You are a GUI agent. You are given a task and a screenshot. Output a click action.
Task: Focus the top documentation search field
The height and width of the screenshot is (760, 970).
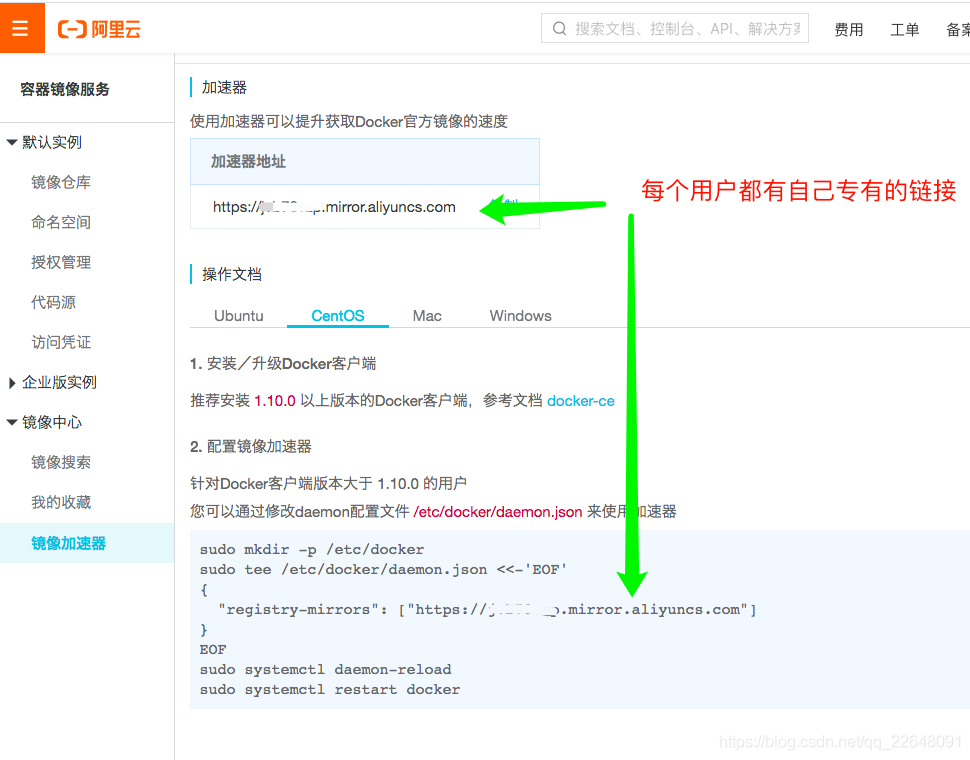pos(674,28)
